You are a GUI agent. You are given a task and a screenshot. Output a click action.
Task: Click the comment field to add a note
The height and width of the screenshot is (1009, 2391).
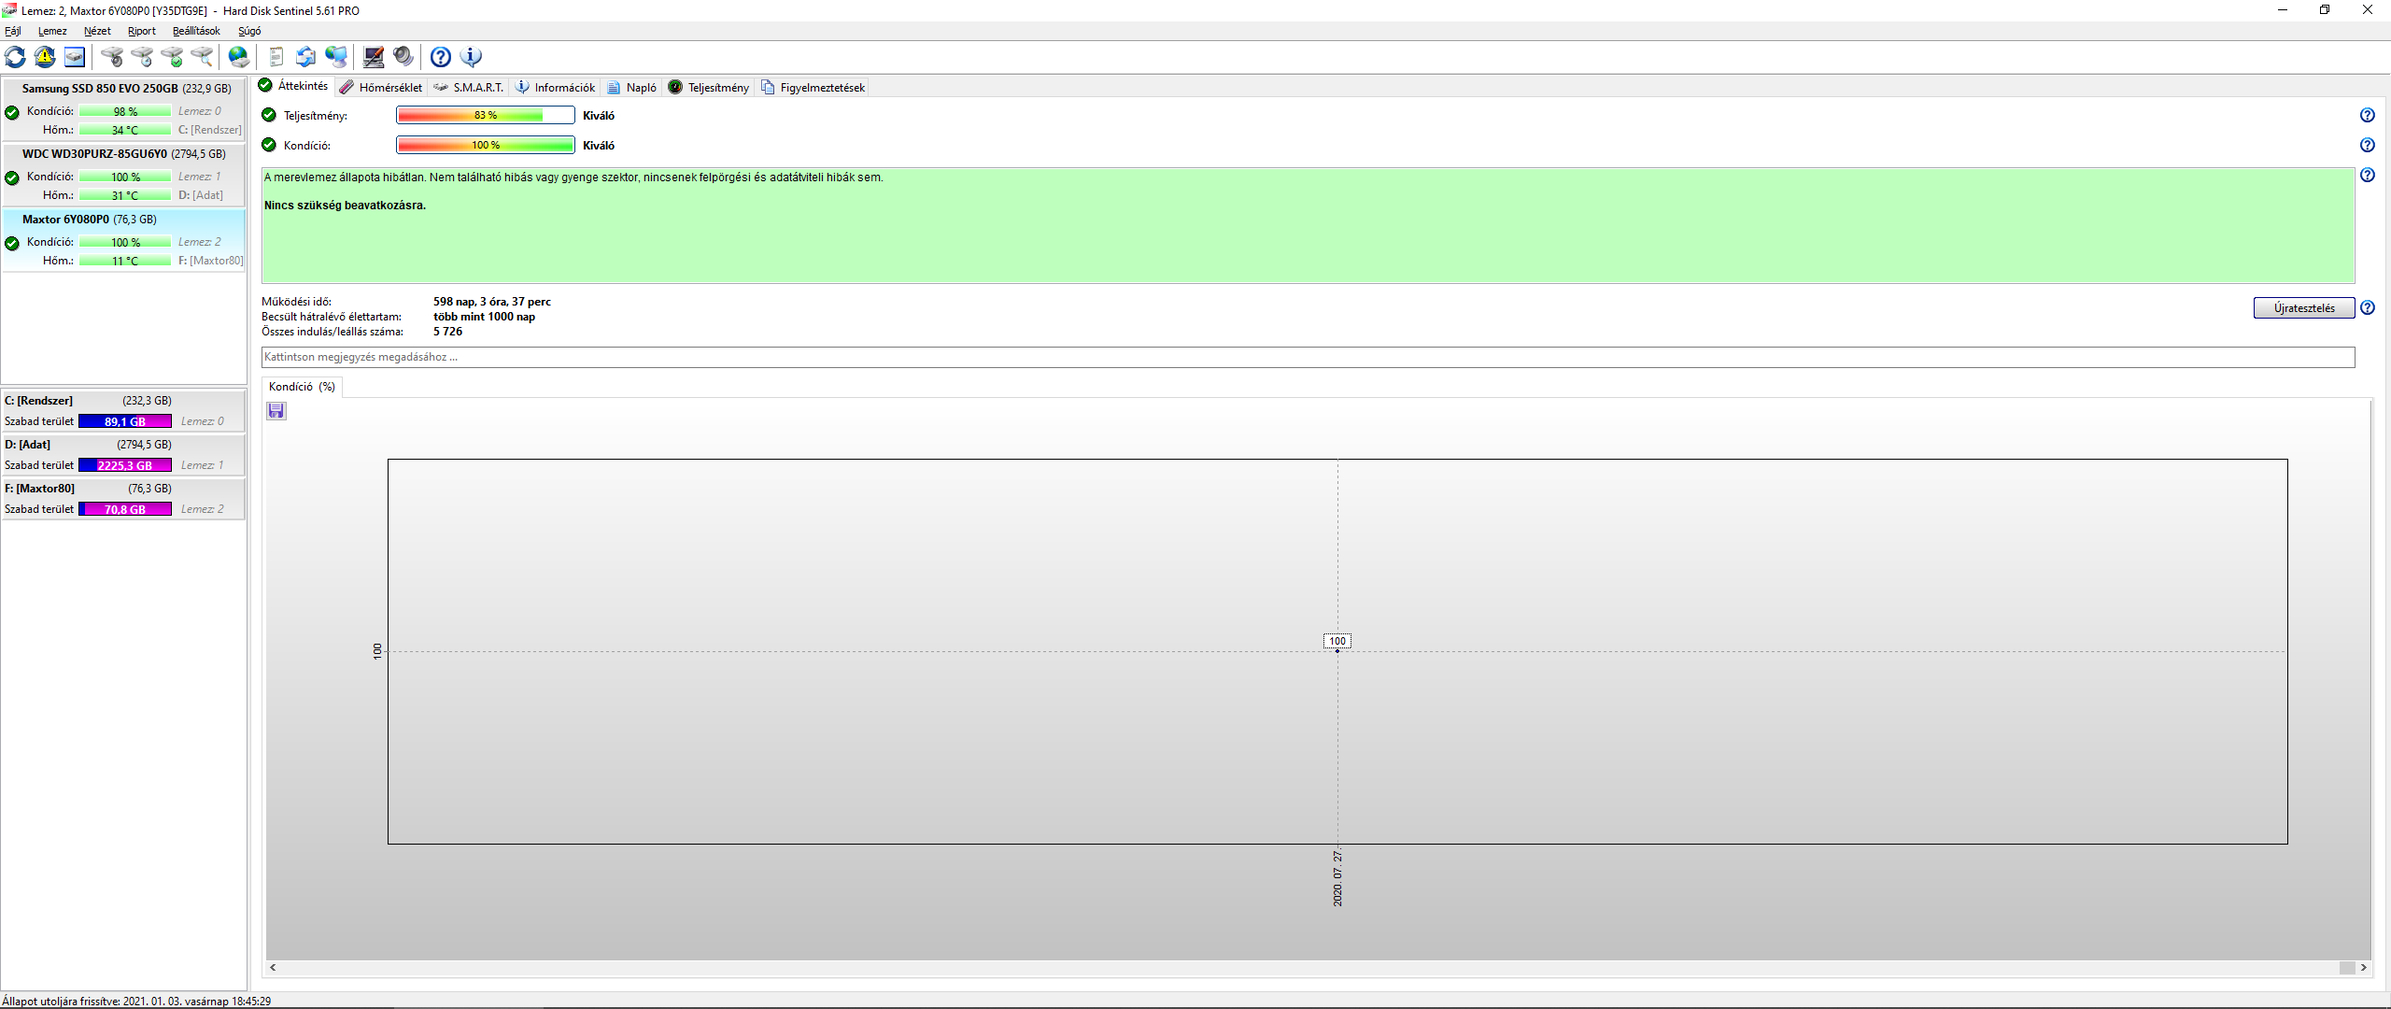click(x=1308, y=357)
